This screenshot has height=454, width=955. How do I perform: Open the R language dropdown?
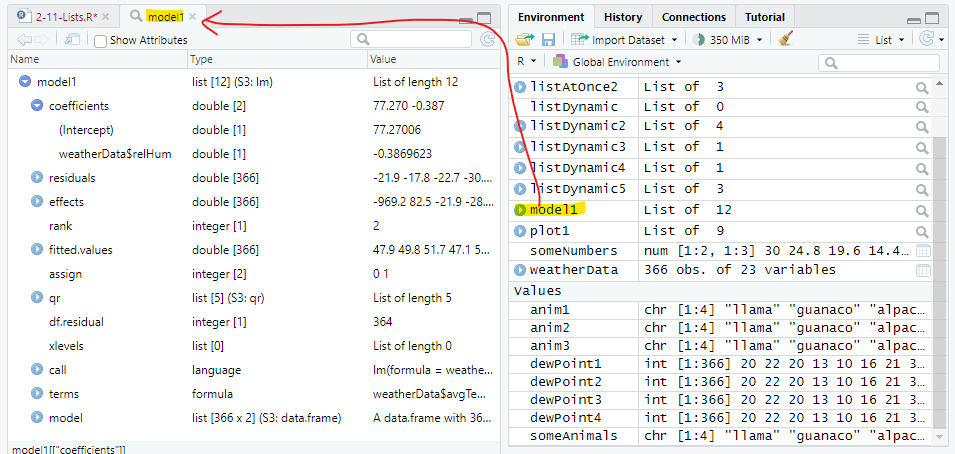527,62
